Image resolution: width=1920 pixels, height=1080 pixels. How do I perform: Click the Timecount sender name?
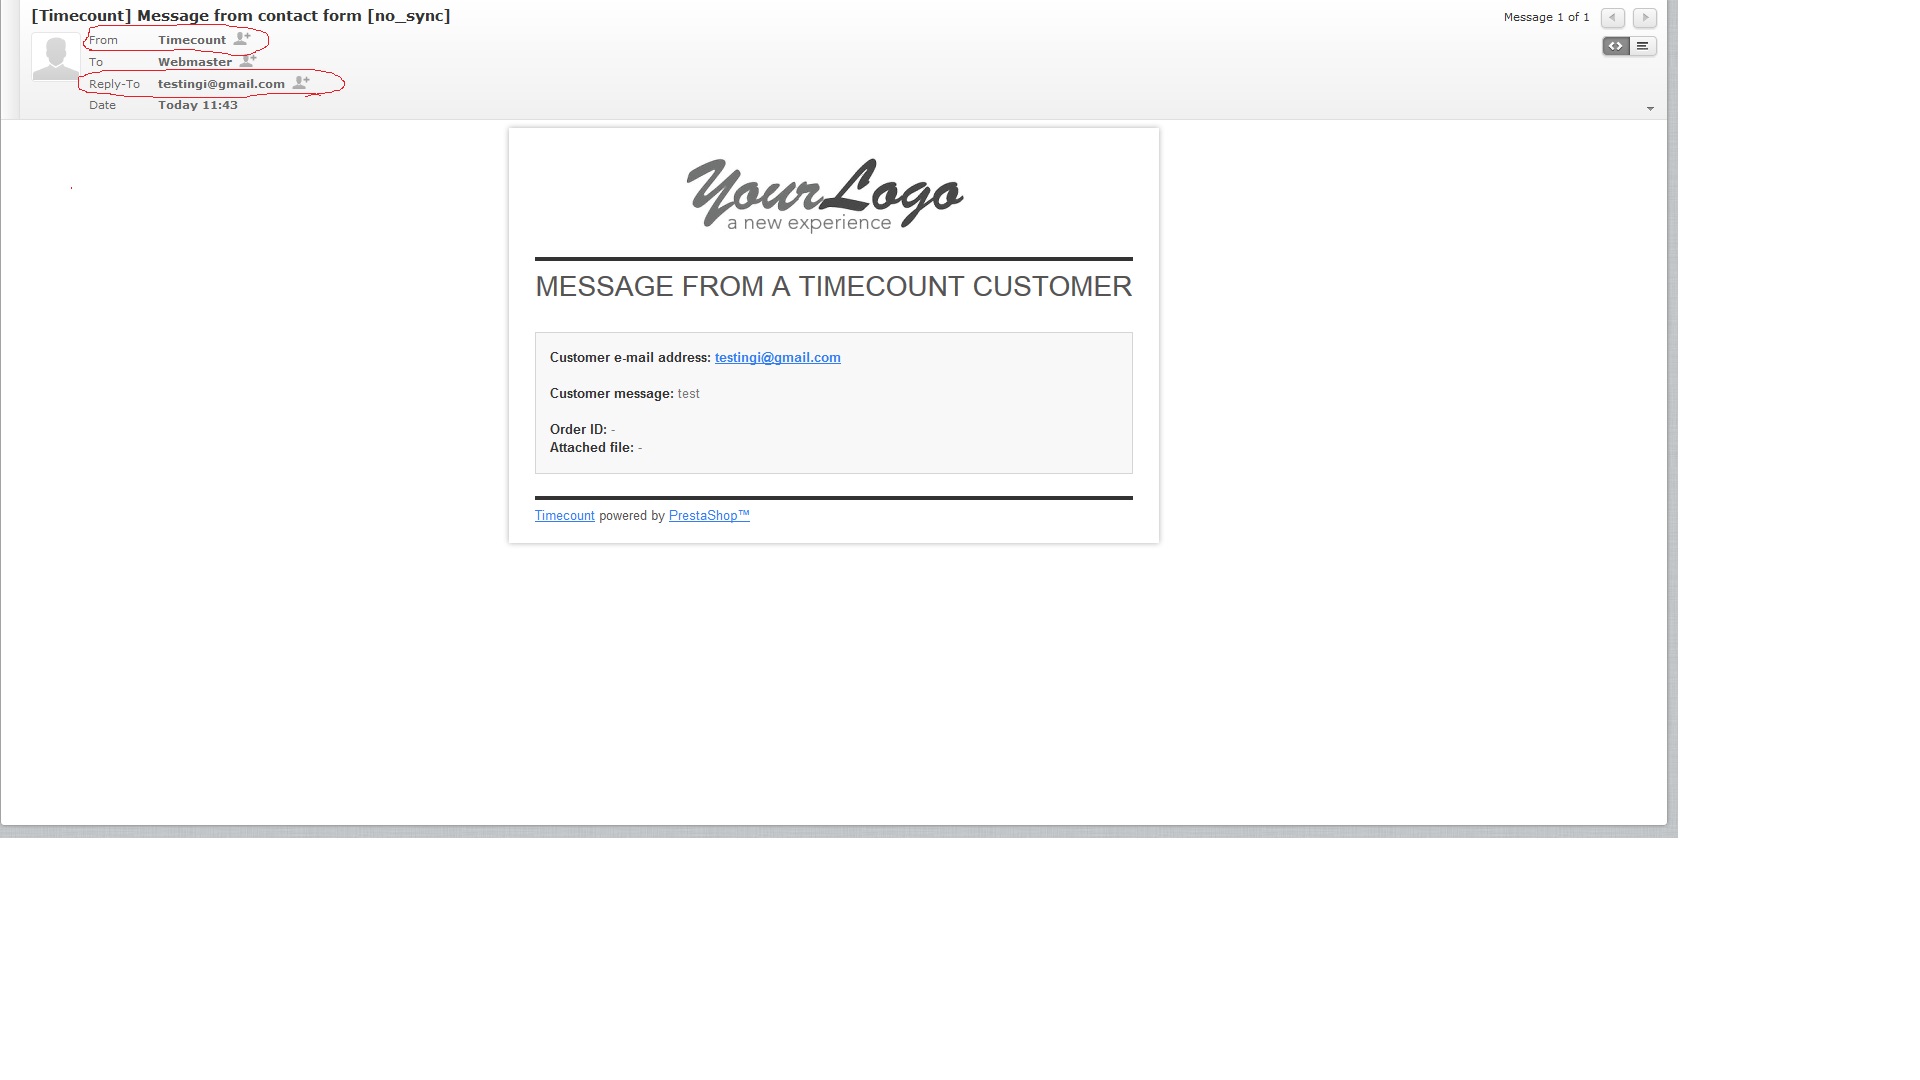tap(192, 40)
